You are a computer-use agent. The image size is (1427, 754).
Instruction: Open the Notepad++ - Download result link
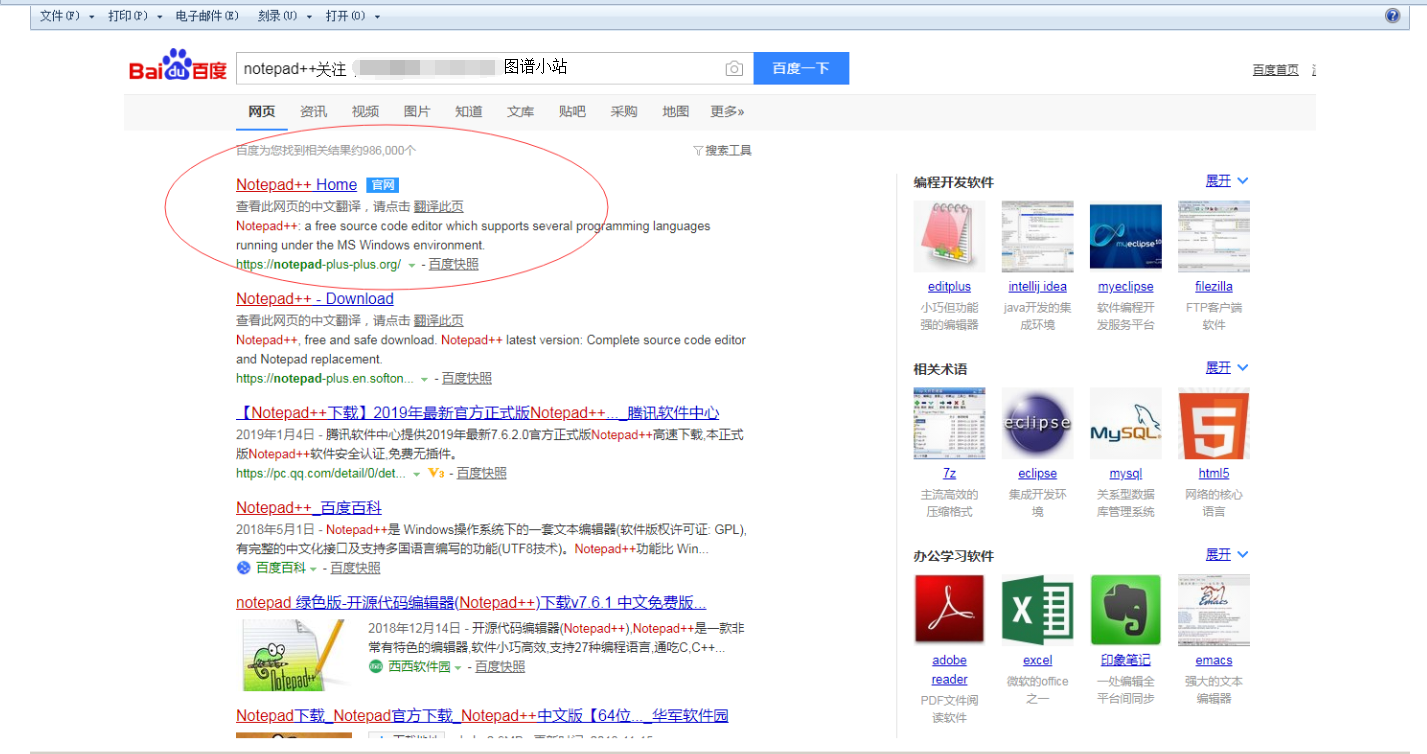[315, 299]
